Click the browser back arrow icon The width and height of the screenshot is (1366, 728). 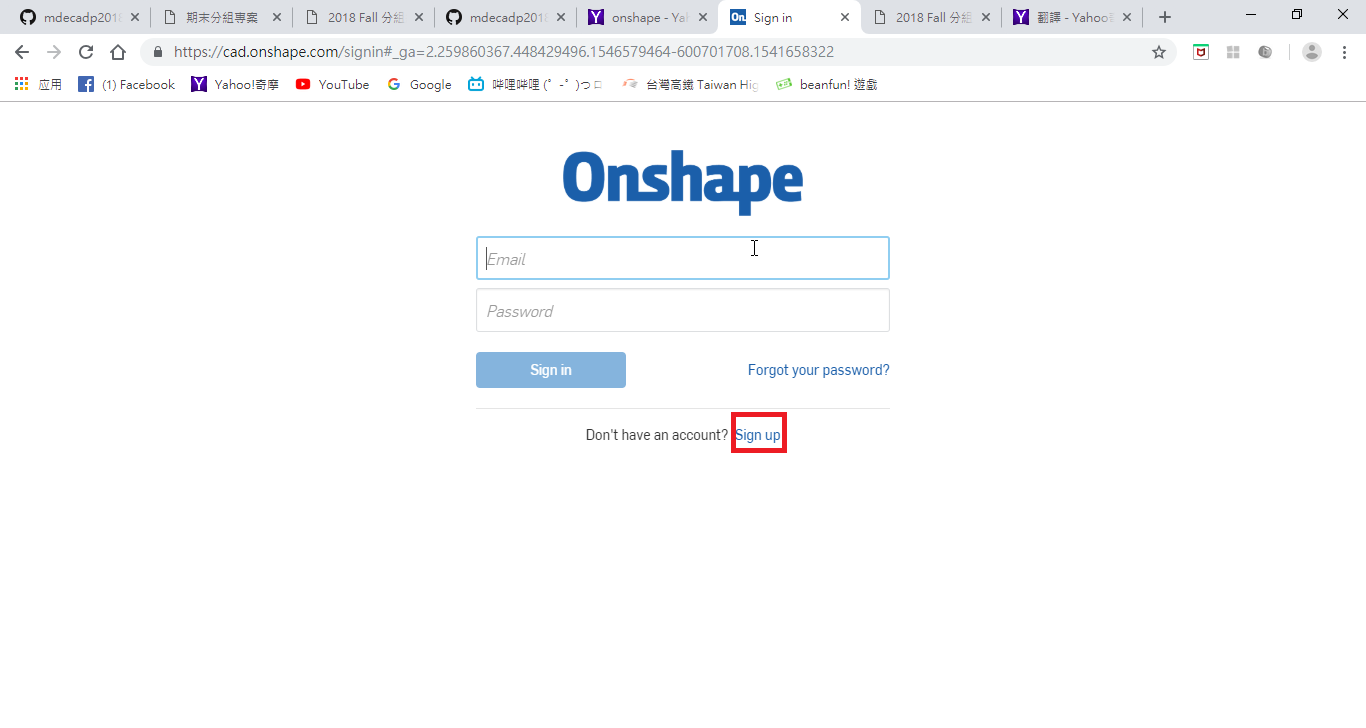[x=22, y=52]
